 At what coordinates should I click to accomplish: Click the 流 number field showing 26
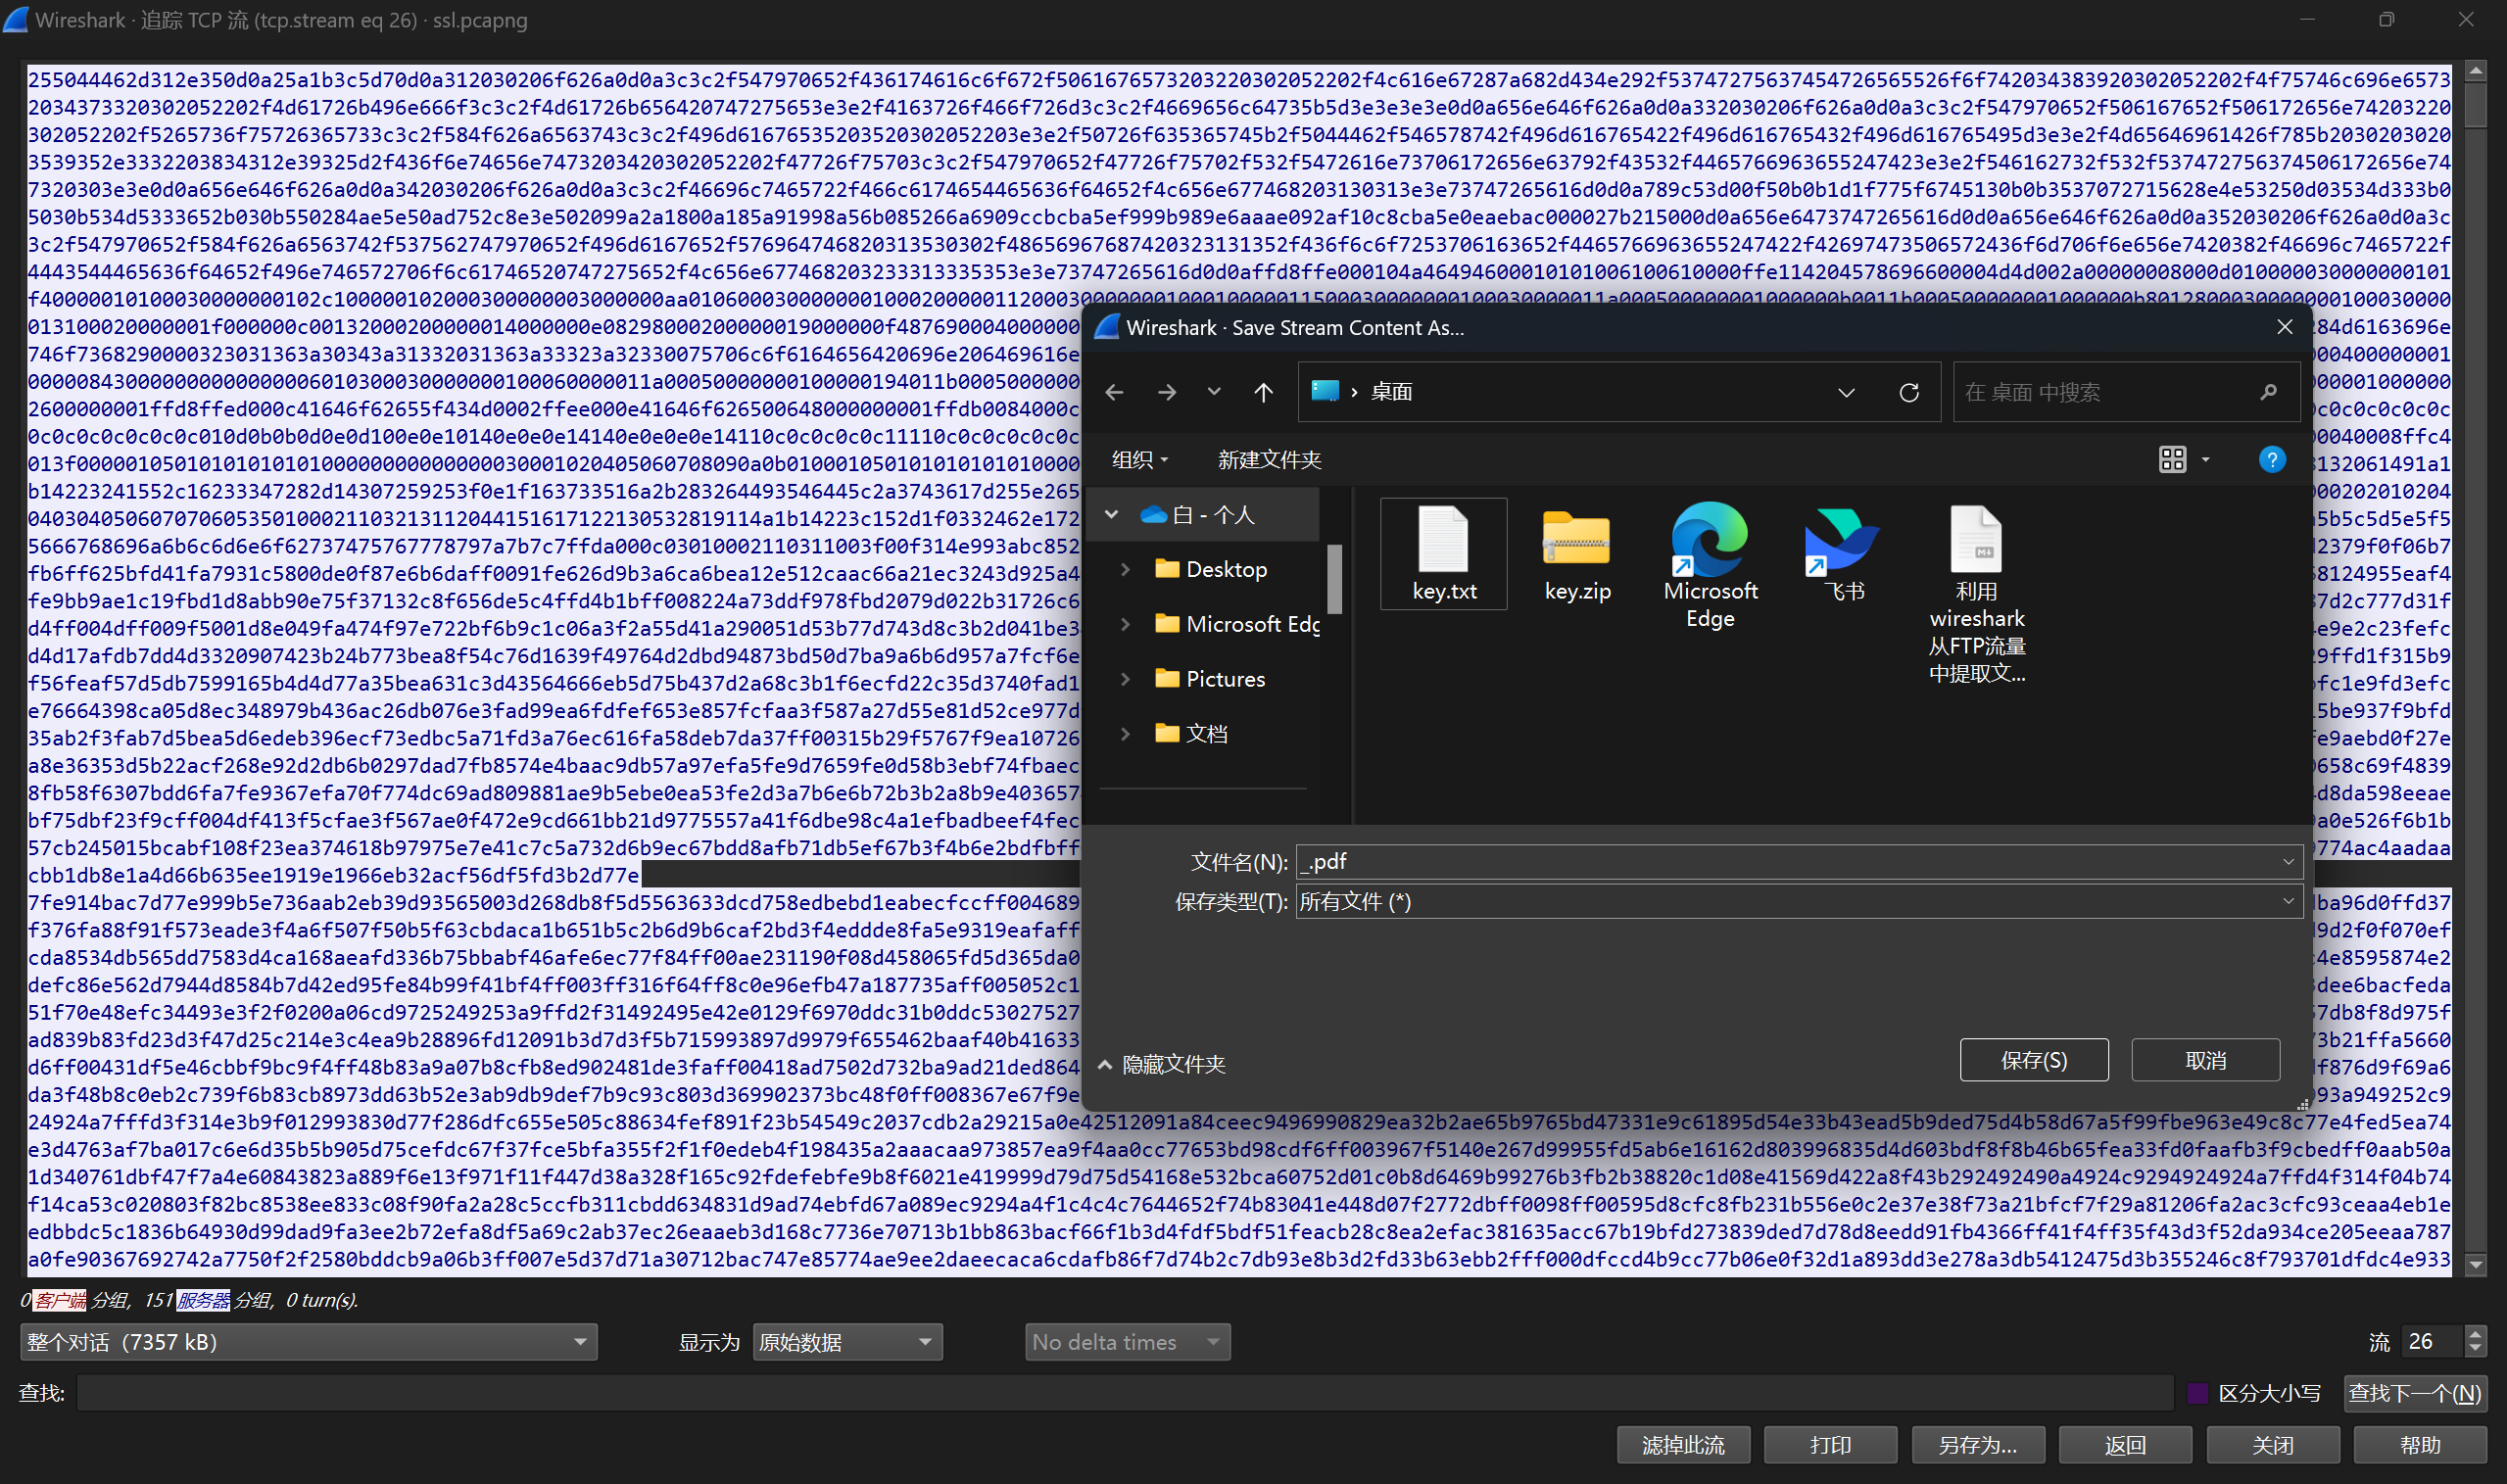(2432, 1341)
